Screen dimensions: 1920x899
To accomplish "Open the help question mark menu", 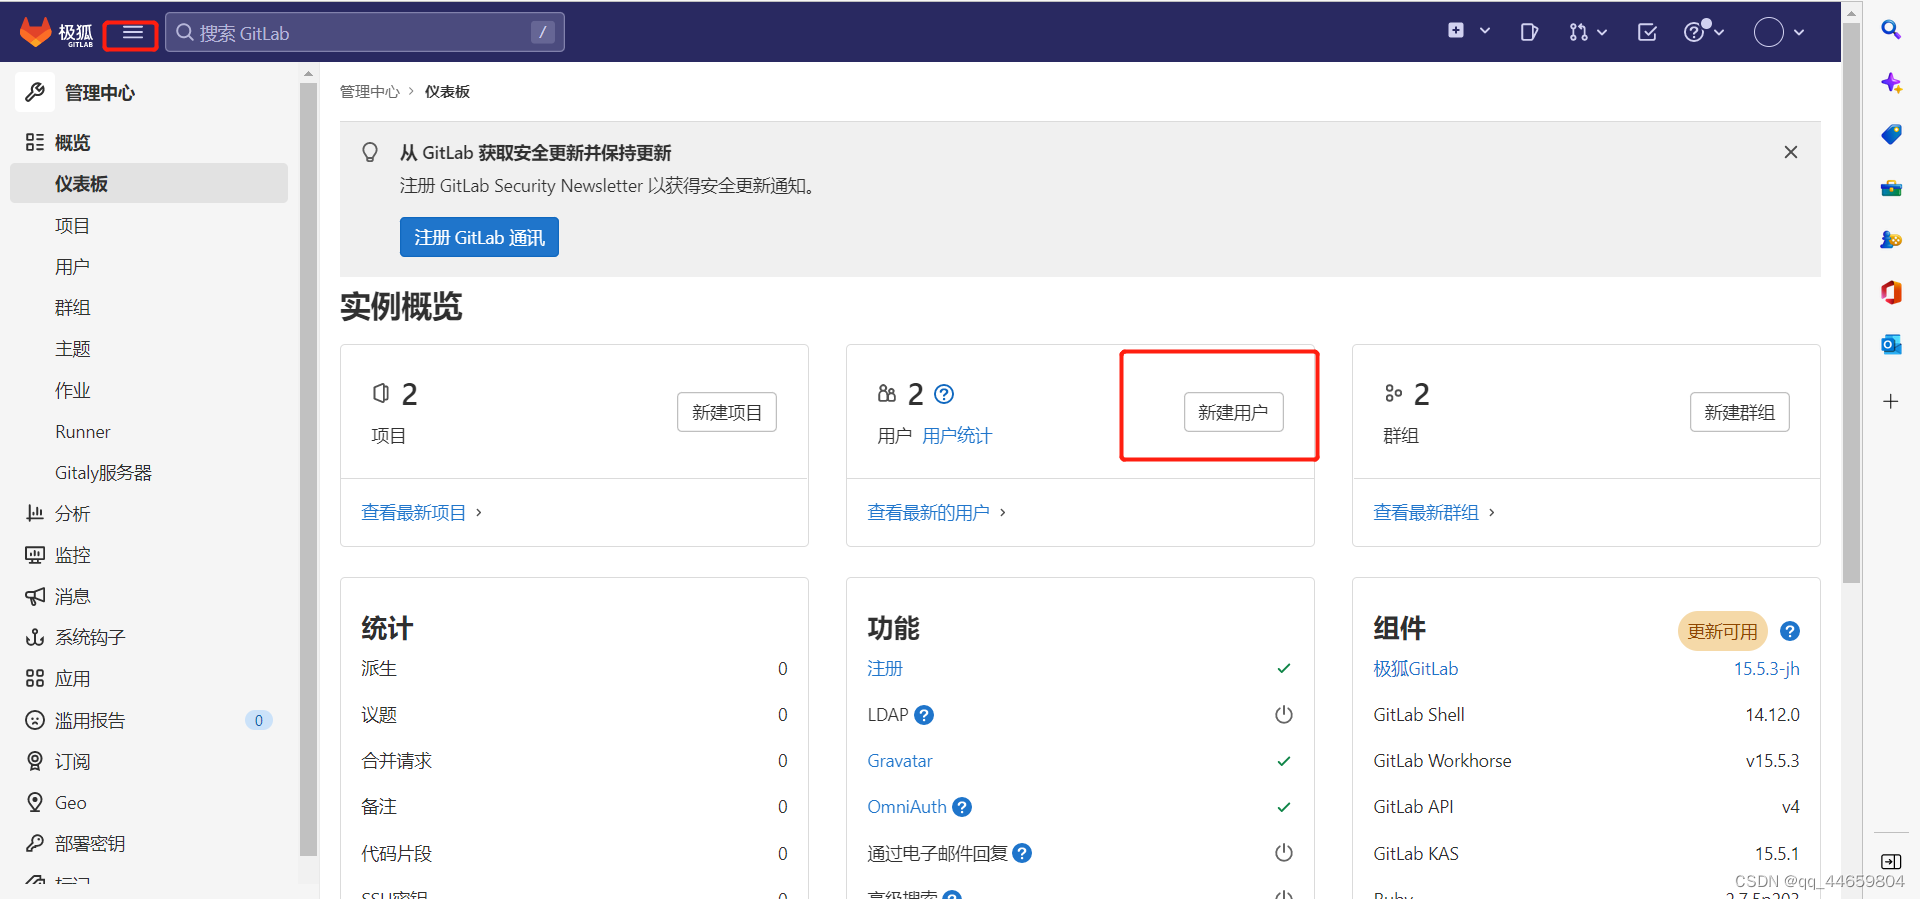I will [1695, 31].
